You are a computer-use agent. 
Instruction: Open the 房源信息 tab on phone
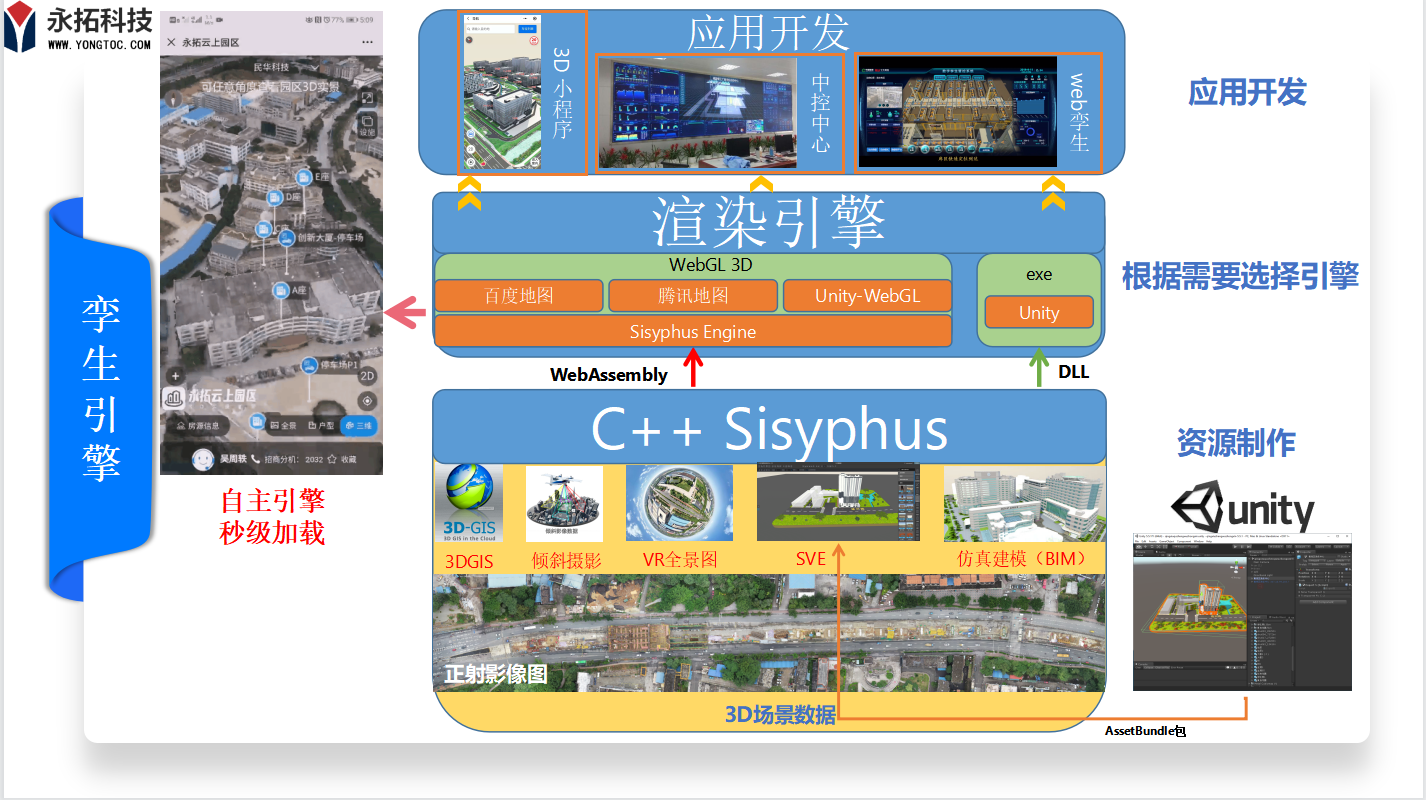200,426
